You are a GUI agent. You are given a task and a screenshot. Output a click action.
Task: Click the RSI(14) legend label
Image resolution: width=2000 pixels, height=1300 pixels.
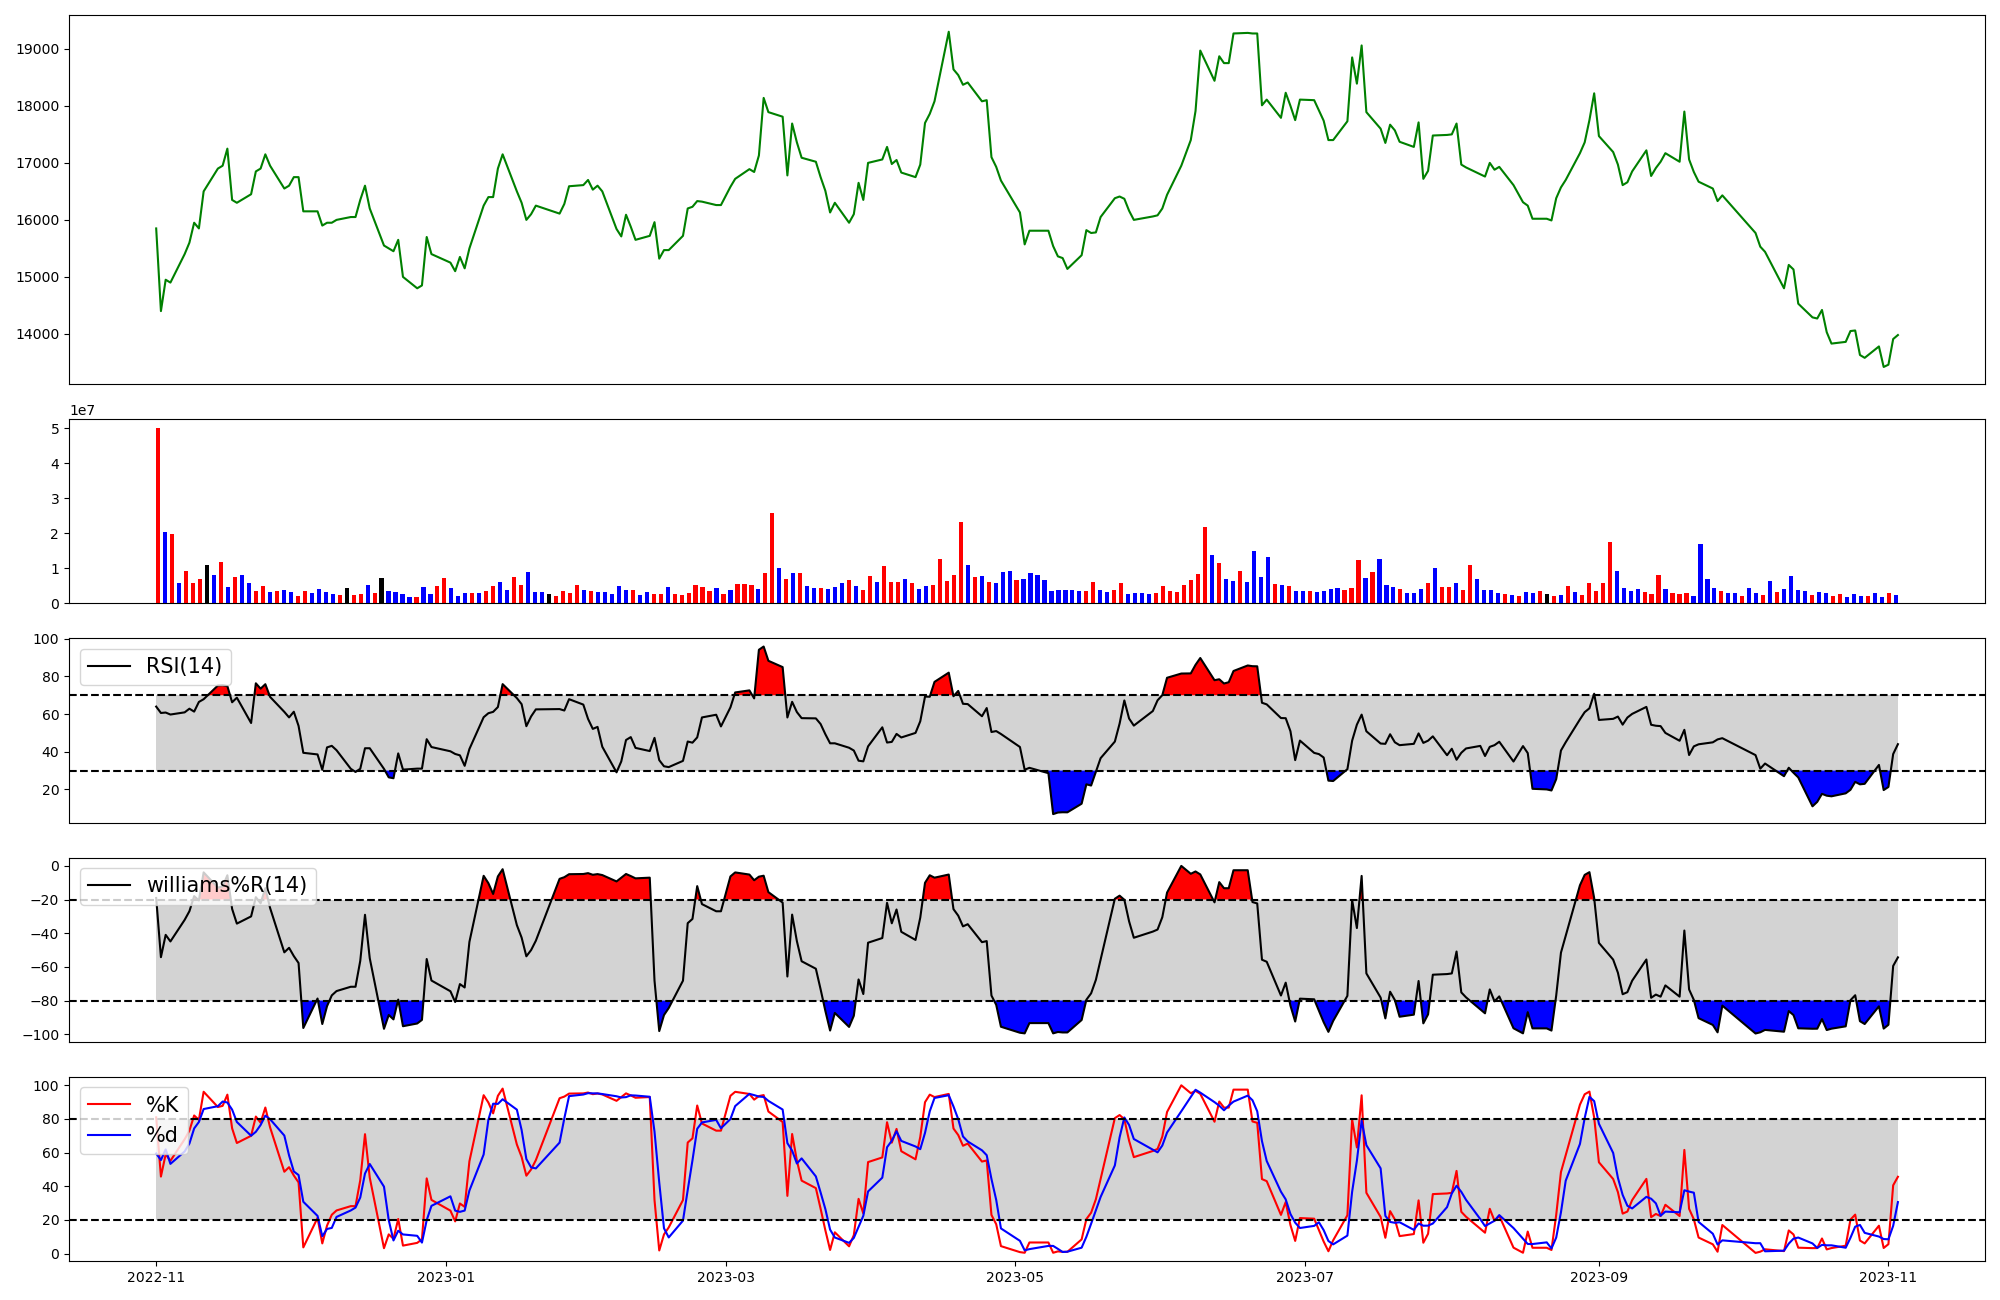tap(184, 666)
